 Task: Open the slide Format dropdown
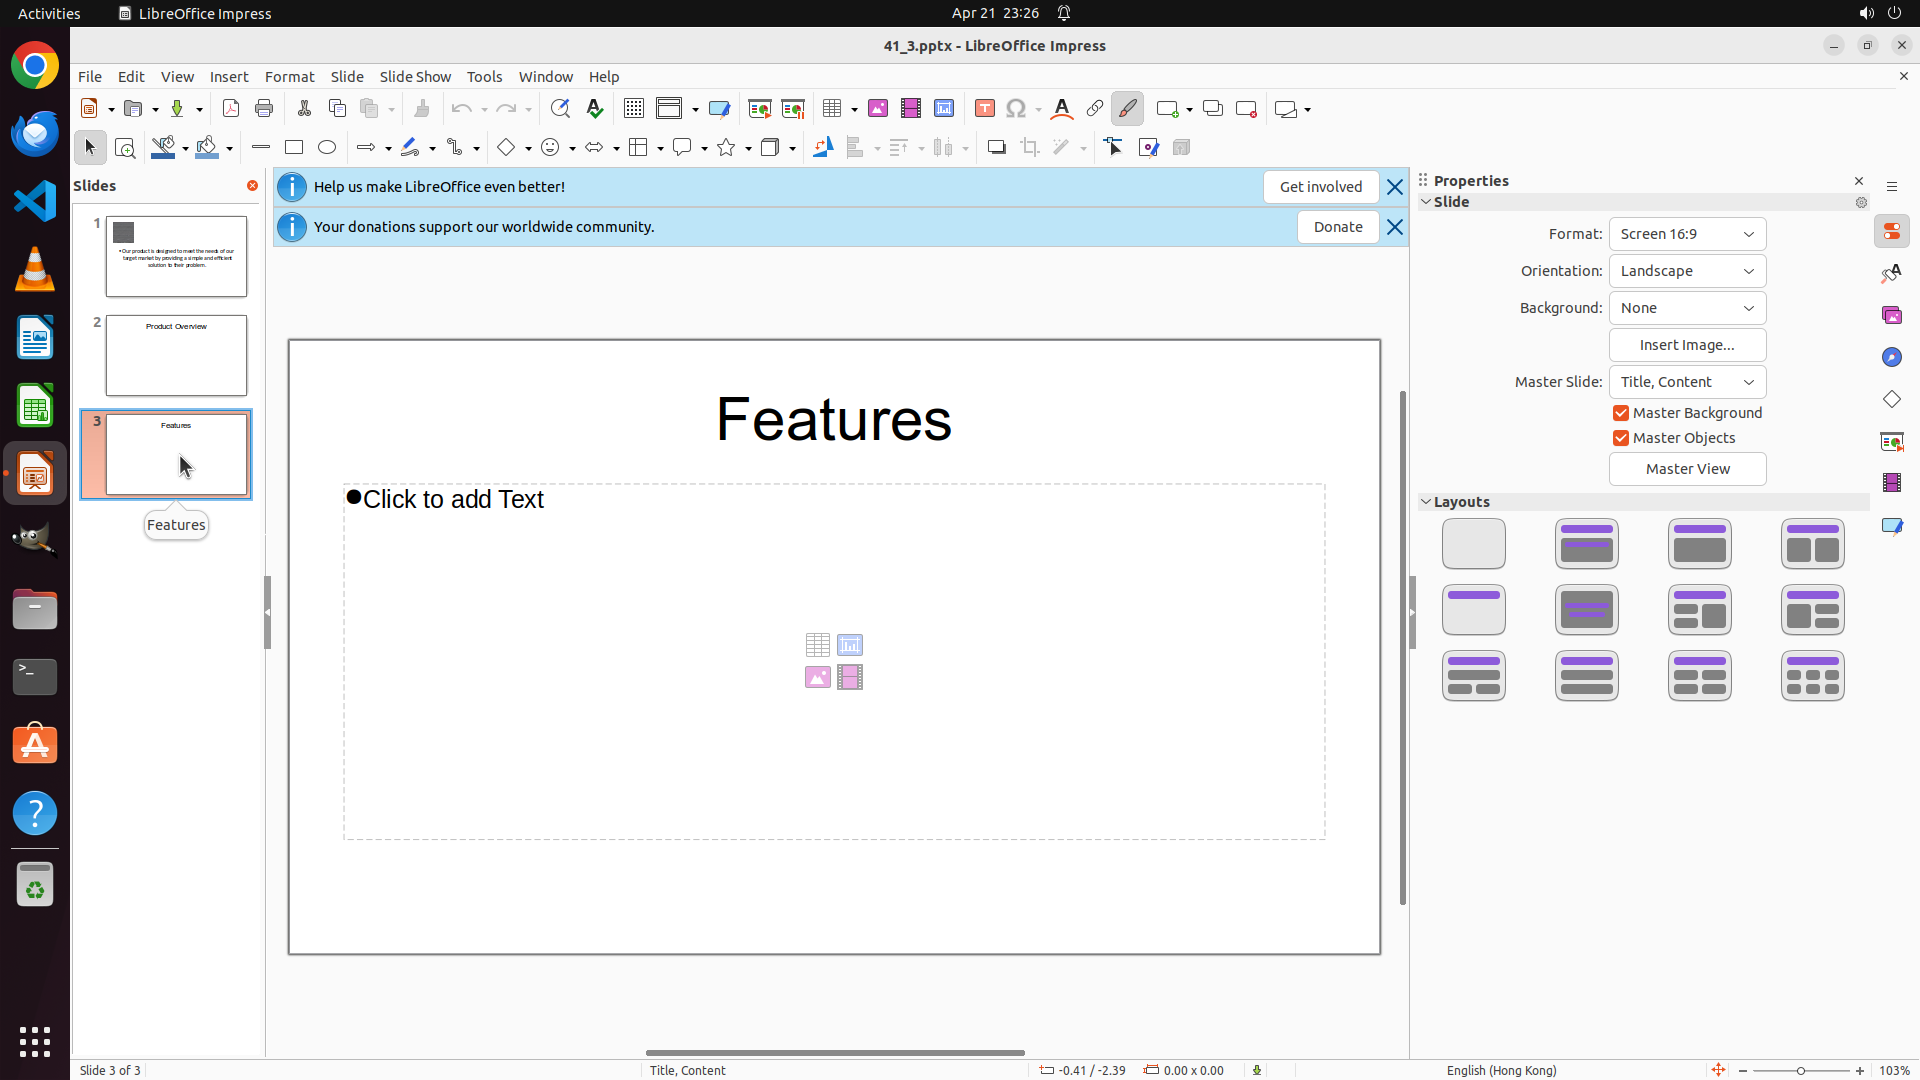coord(1687,234)
